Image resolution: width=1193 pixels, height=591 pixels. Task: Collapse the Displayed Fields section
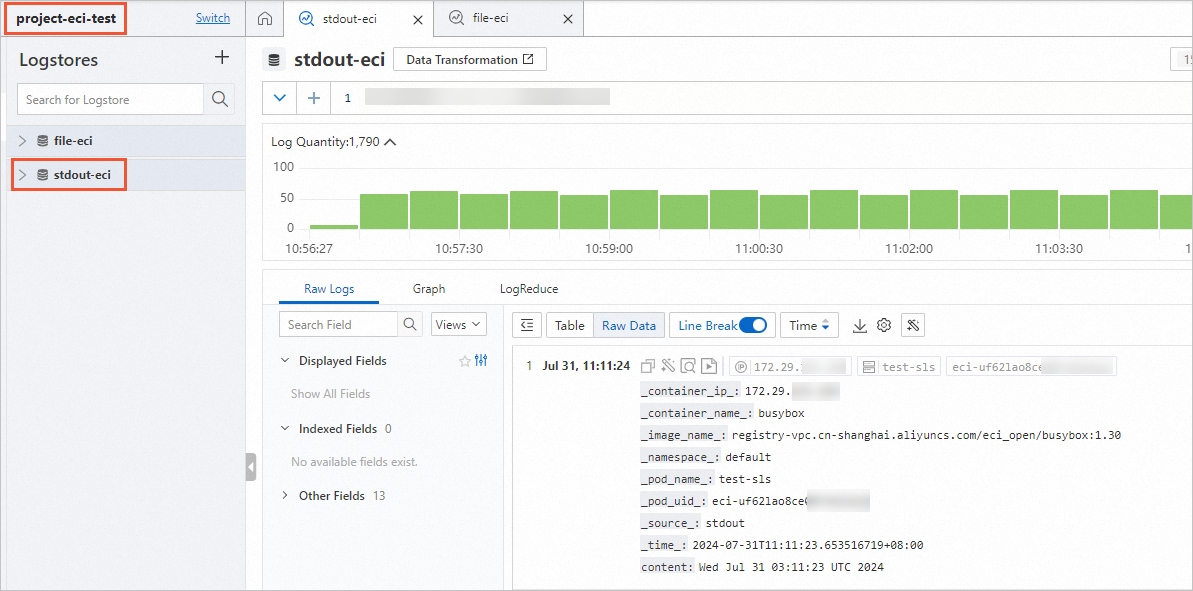click(x=285, y=361)
